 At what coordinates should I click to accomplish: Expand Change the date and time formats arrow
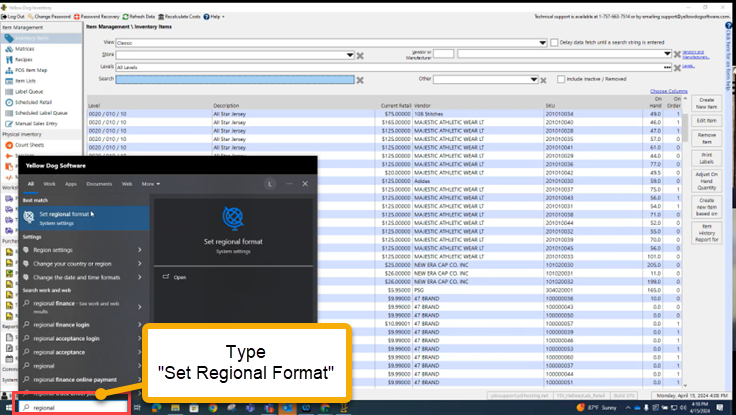coord(140,277)
